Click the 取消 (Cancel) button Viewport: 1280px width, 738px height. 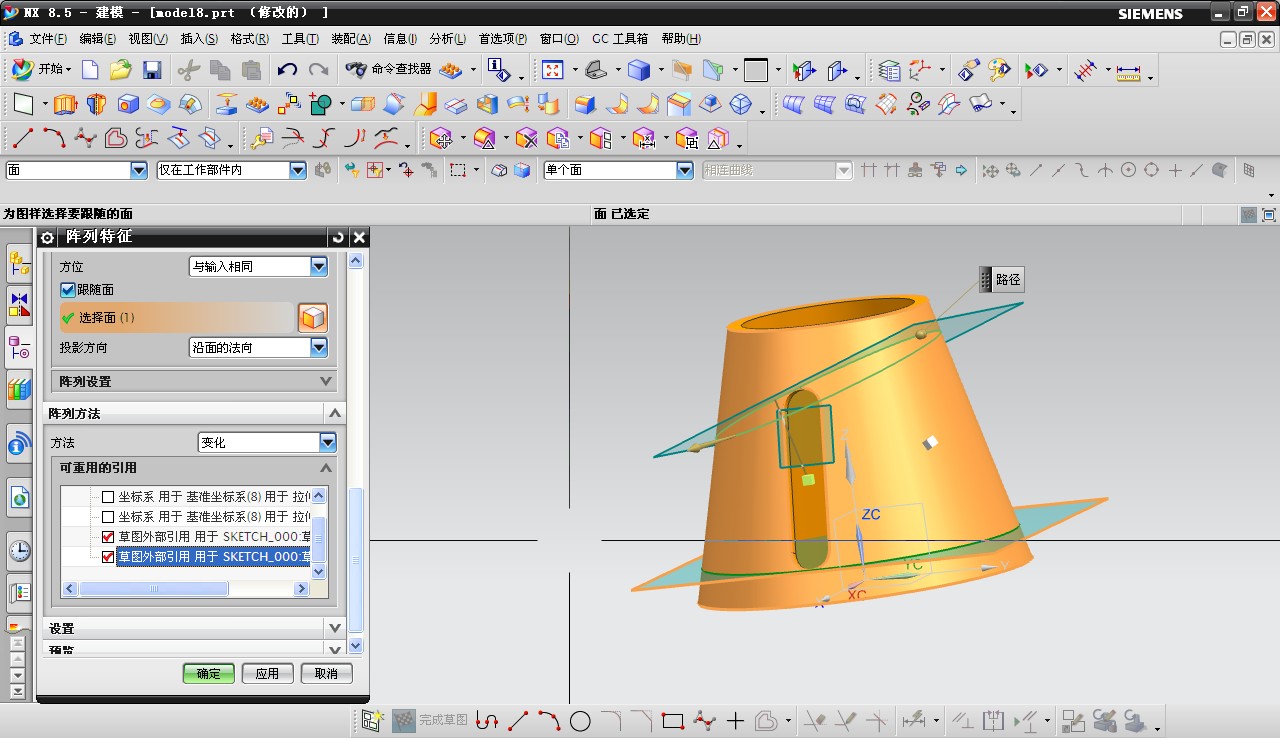[326, 673]
